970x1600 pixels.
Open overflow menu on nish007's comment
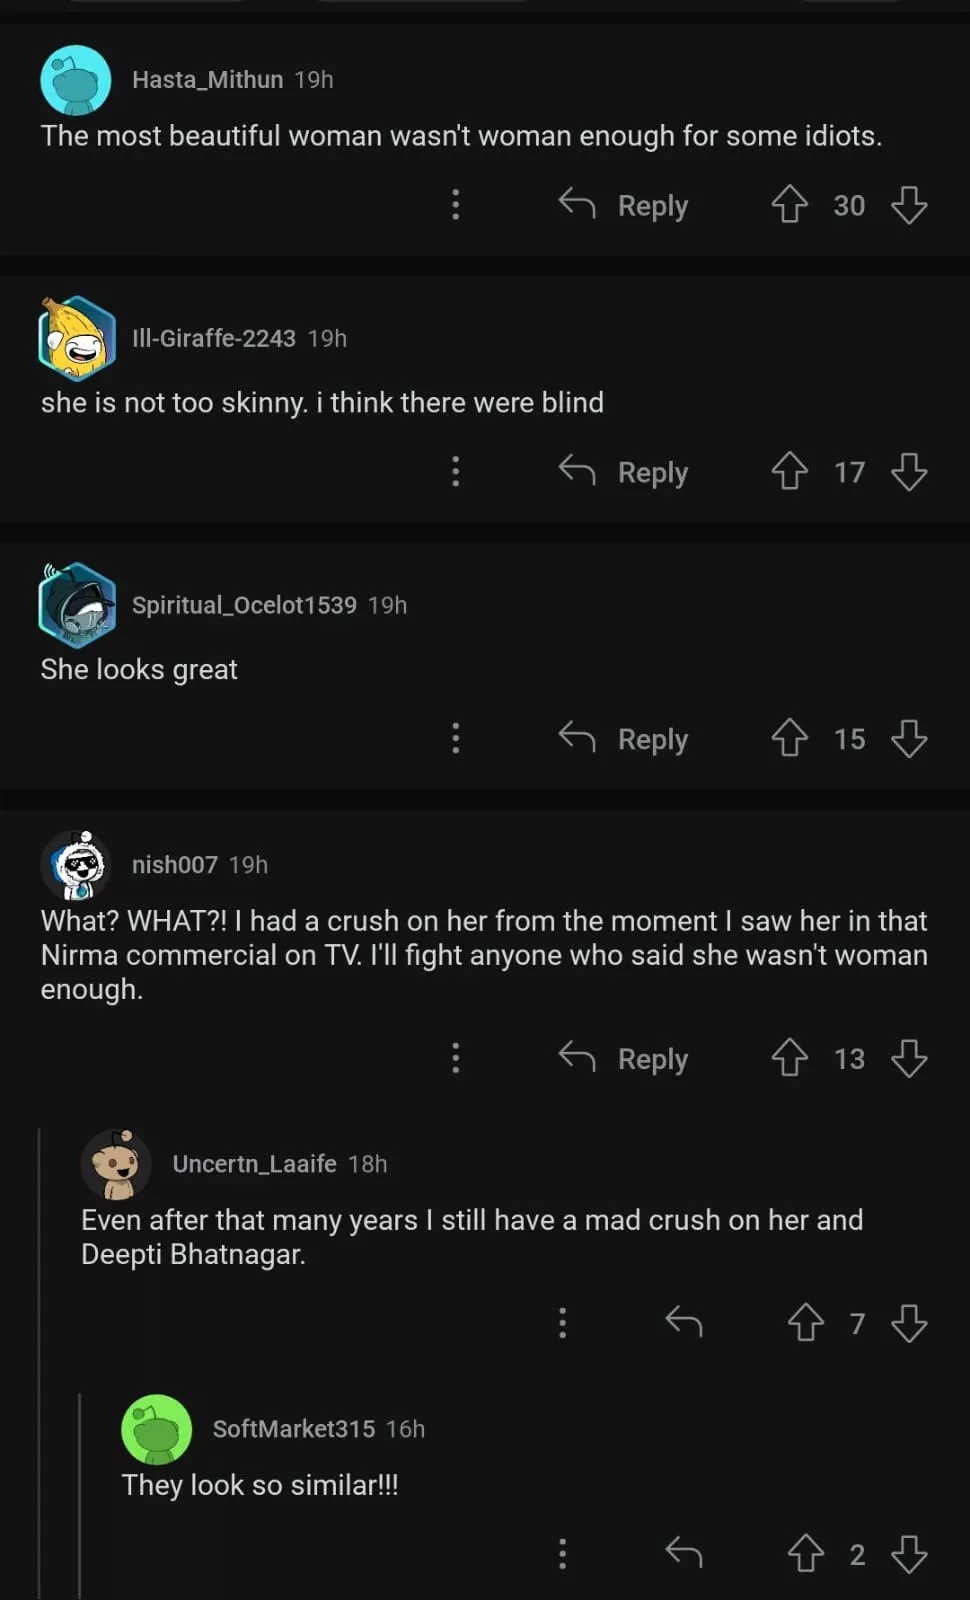[456, 1058]
